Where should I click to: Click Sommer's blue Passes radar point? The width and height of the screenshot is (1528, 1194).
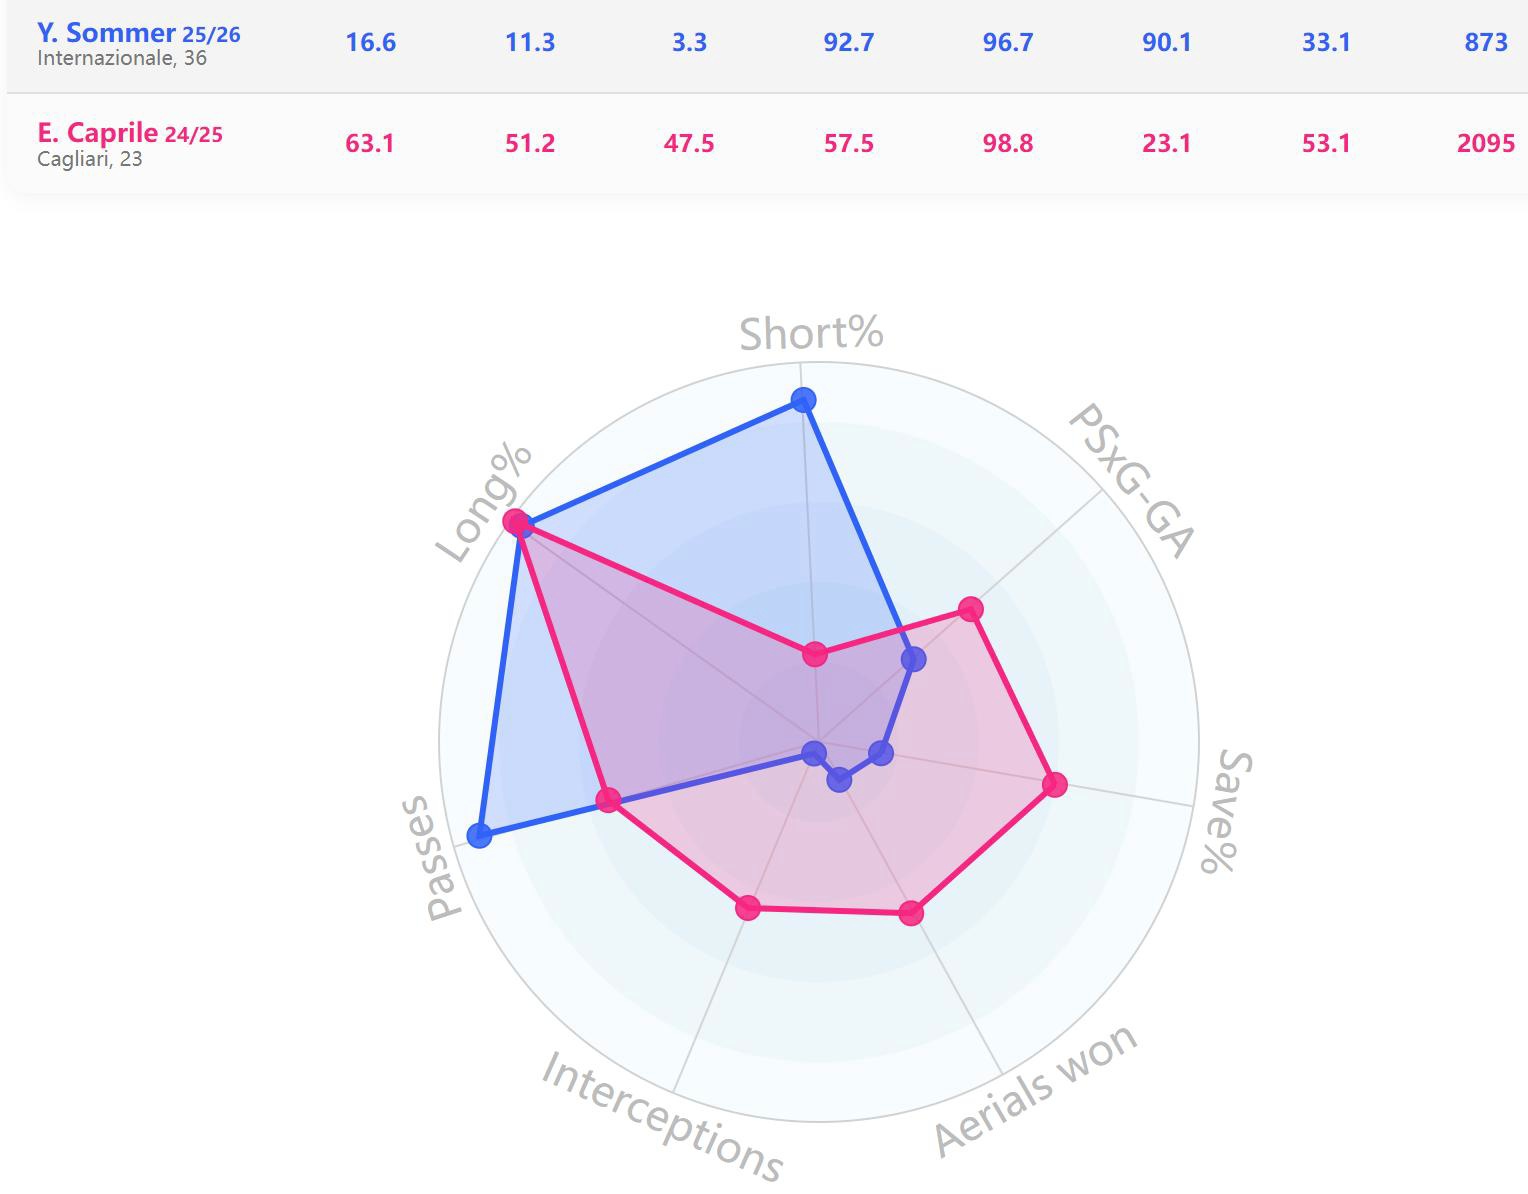pos(480,835)
